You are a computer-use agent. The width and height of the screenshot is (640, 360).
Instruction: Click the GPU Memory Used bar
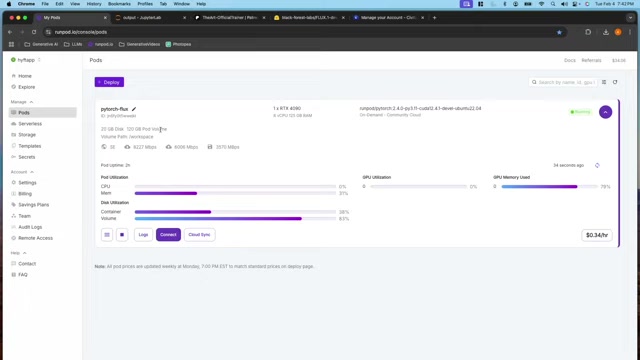[549, 187]
